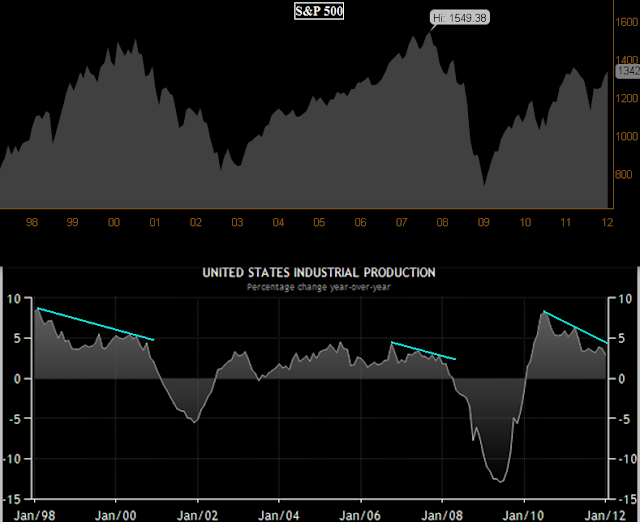This screenshot has height=522, width=640.
Task: Select year label 99 on S&P chart
Action: point(72,222)
